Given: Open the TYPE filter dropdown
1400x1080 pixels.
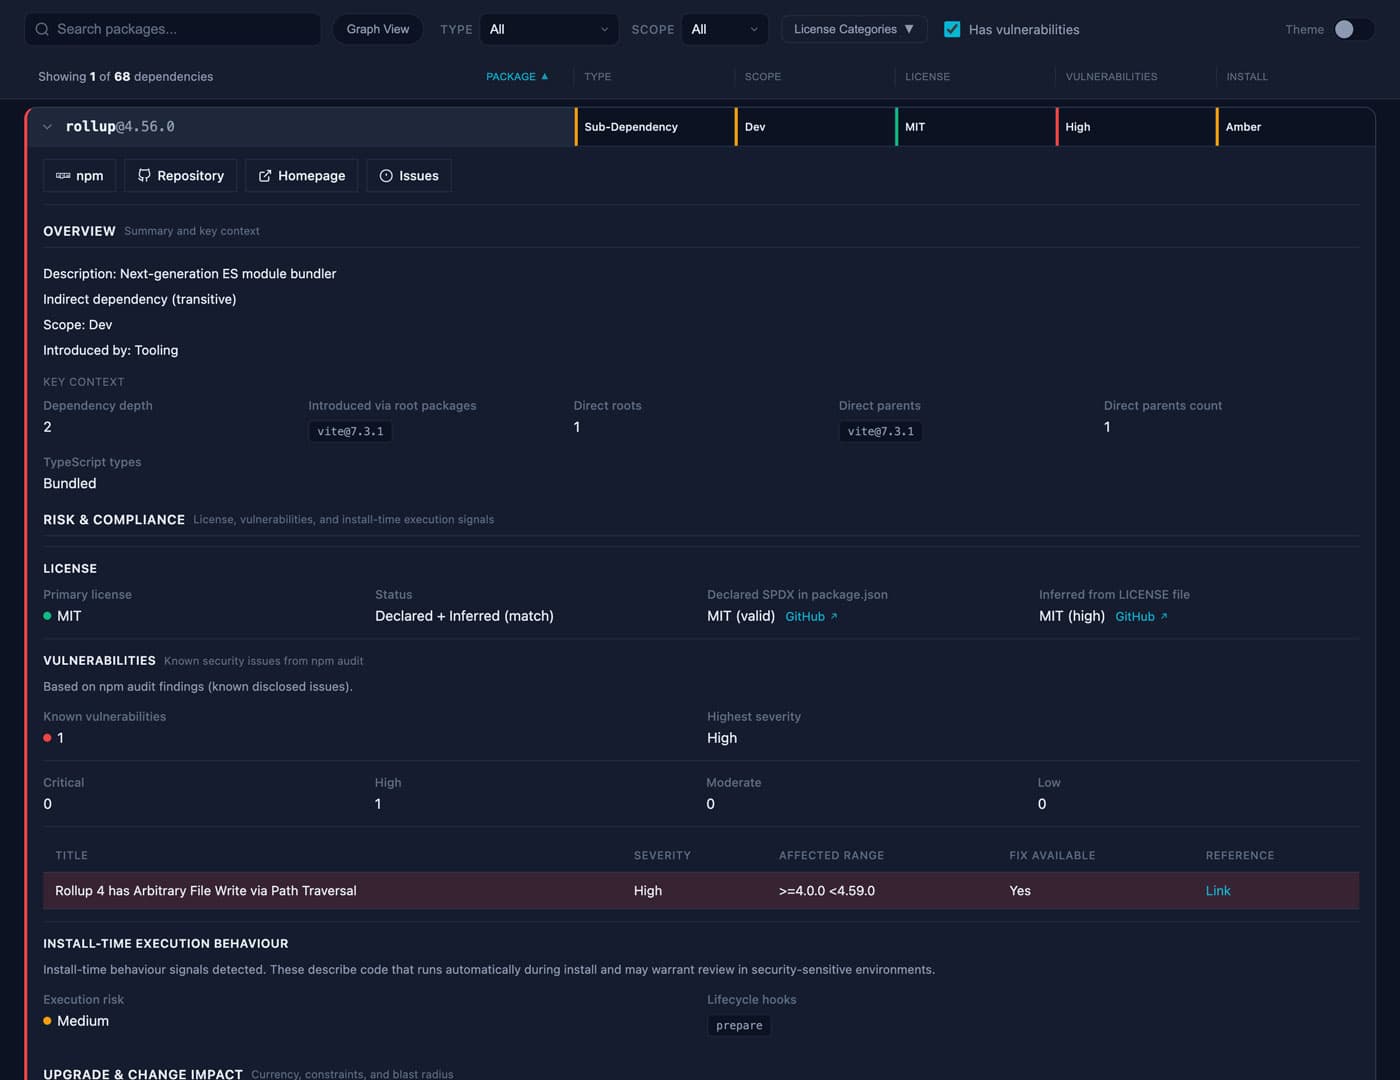Looking at the screenshot, I should (548, 29).
